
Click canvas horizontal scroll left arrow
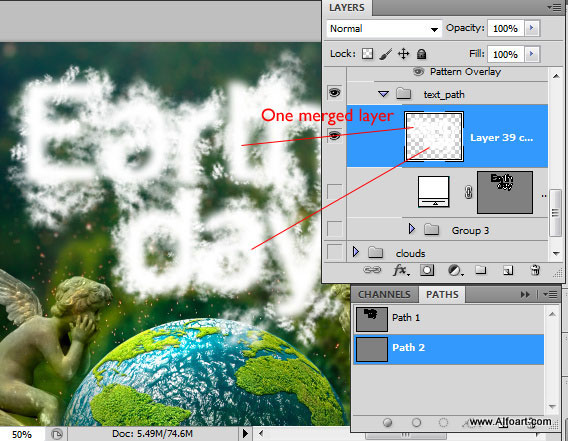260,433
